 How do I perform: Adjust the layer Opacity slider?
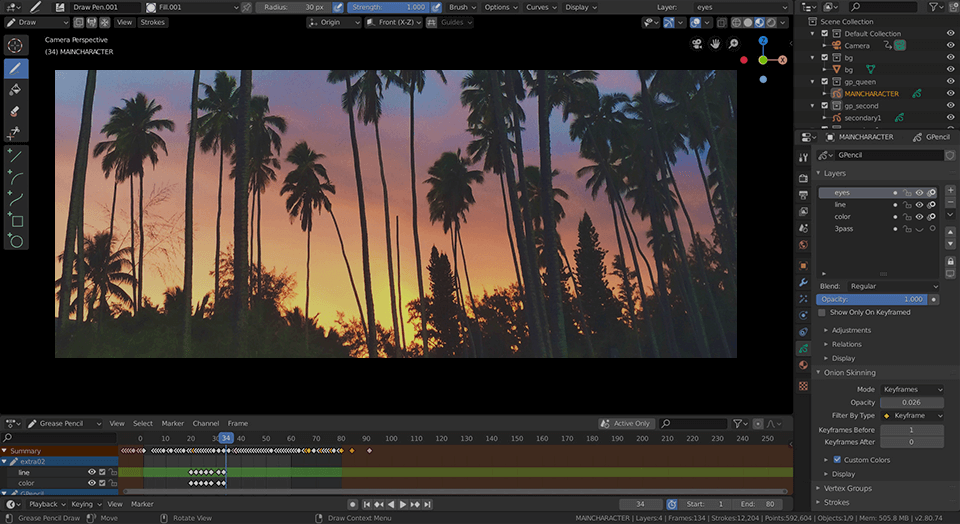[872, 299]
